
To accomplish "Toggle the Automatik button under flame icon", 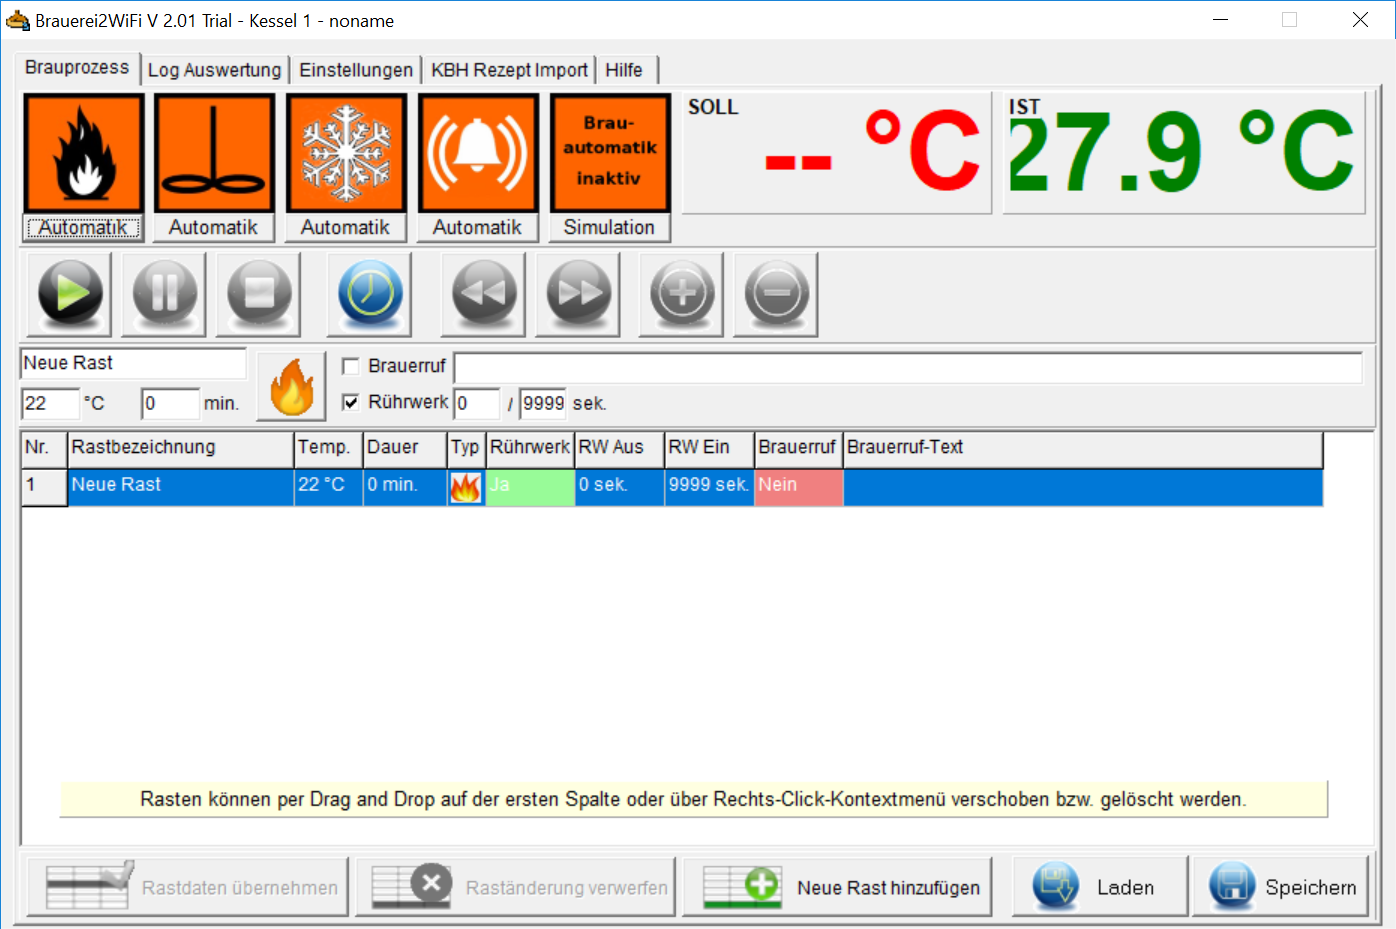I will [84, 228].
